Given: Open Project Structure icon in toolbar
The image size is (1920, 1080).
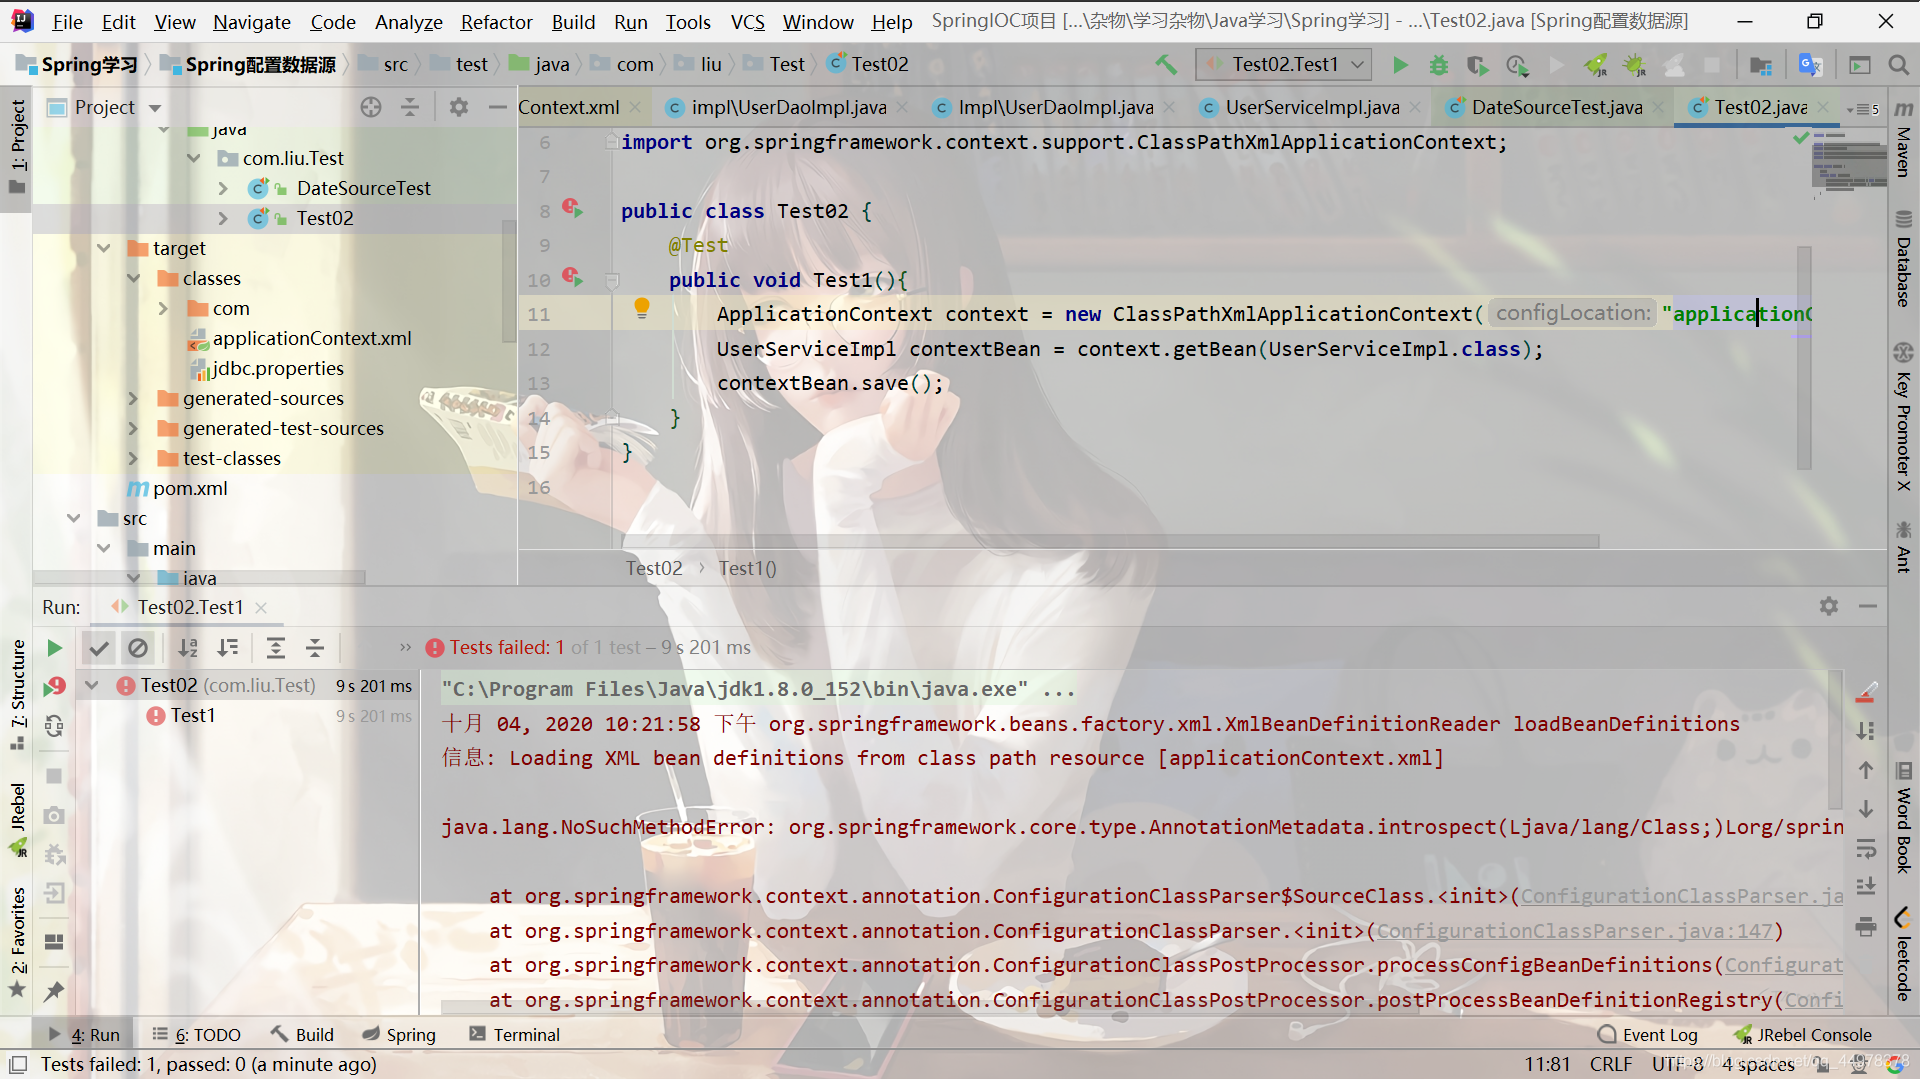Looking at the screenshot, I should (1761, 65).
